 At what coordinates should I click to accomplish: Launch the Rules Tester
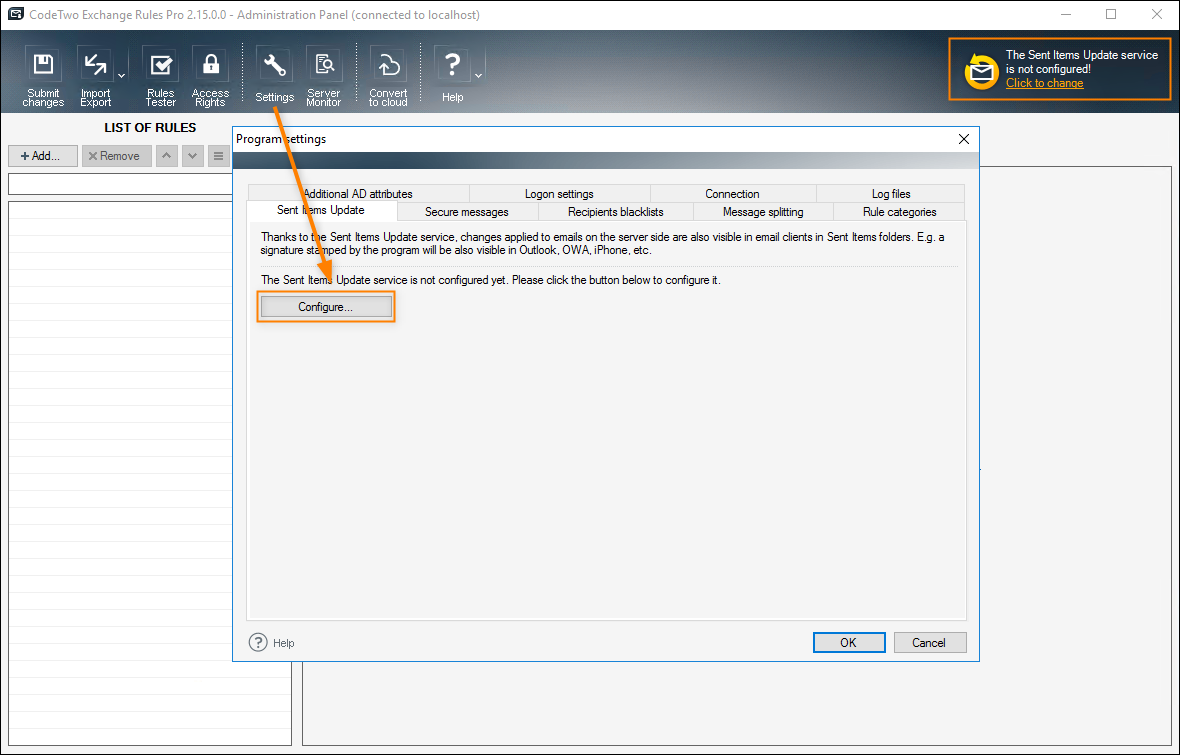click(x=160, y=77)
